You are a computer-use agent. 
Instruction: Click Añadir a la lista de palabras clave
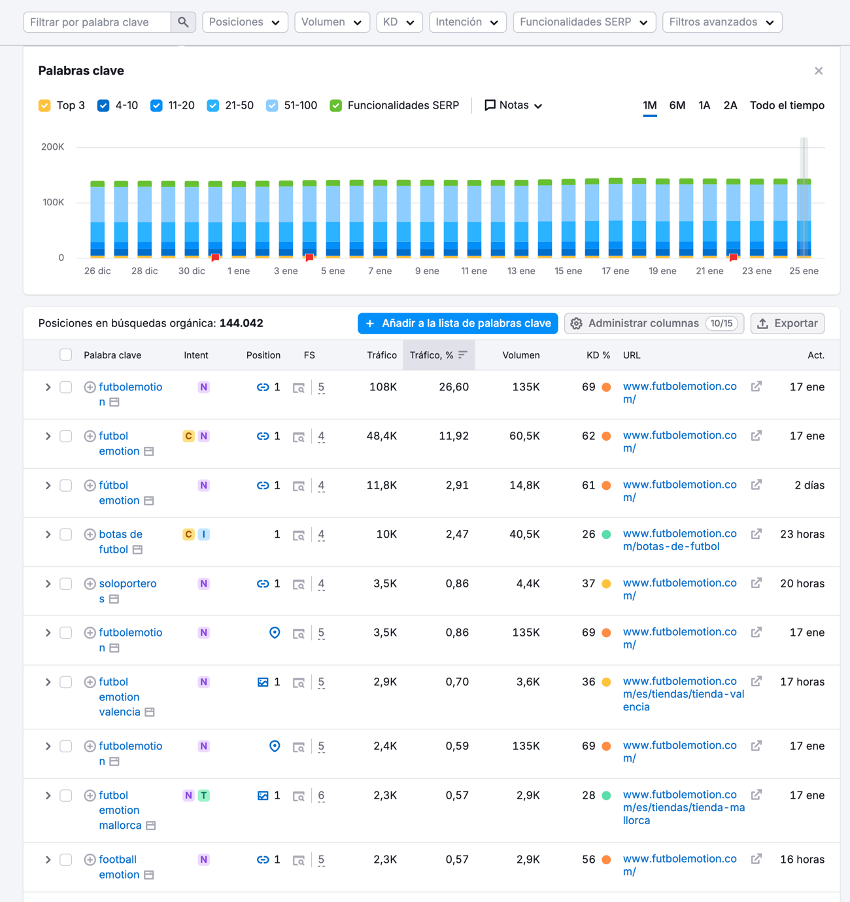pos(457,323)
